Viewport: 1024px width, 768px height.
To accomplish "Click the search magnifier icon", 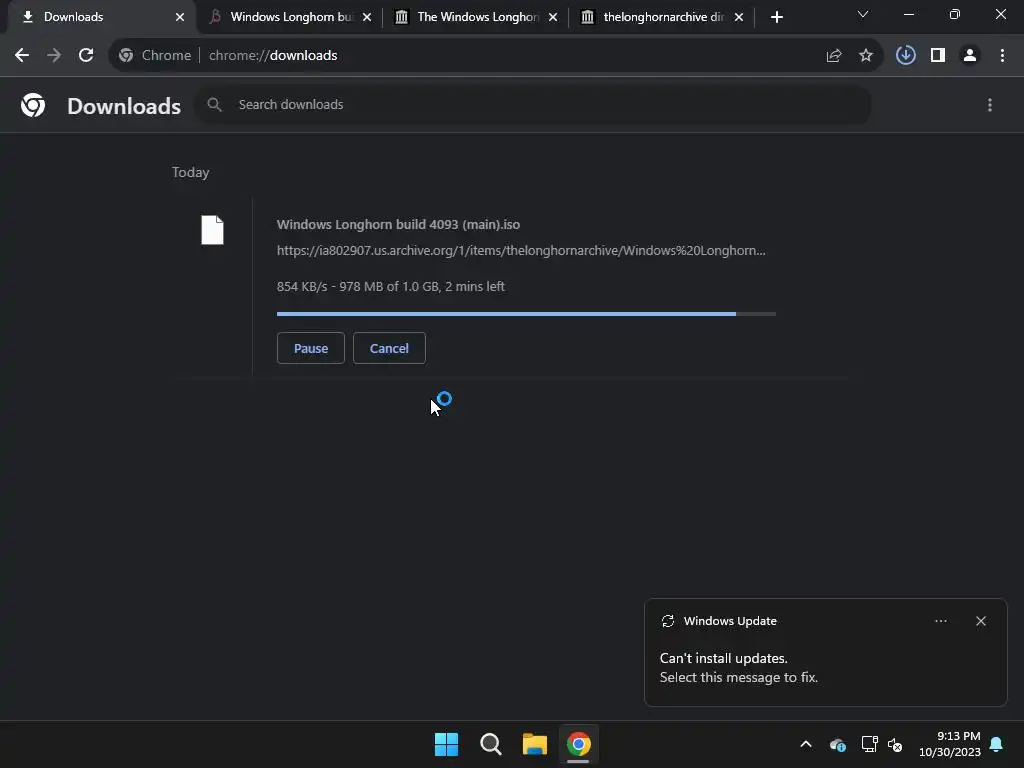I will pyautogui.click(x=214, y=104).
